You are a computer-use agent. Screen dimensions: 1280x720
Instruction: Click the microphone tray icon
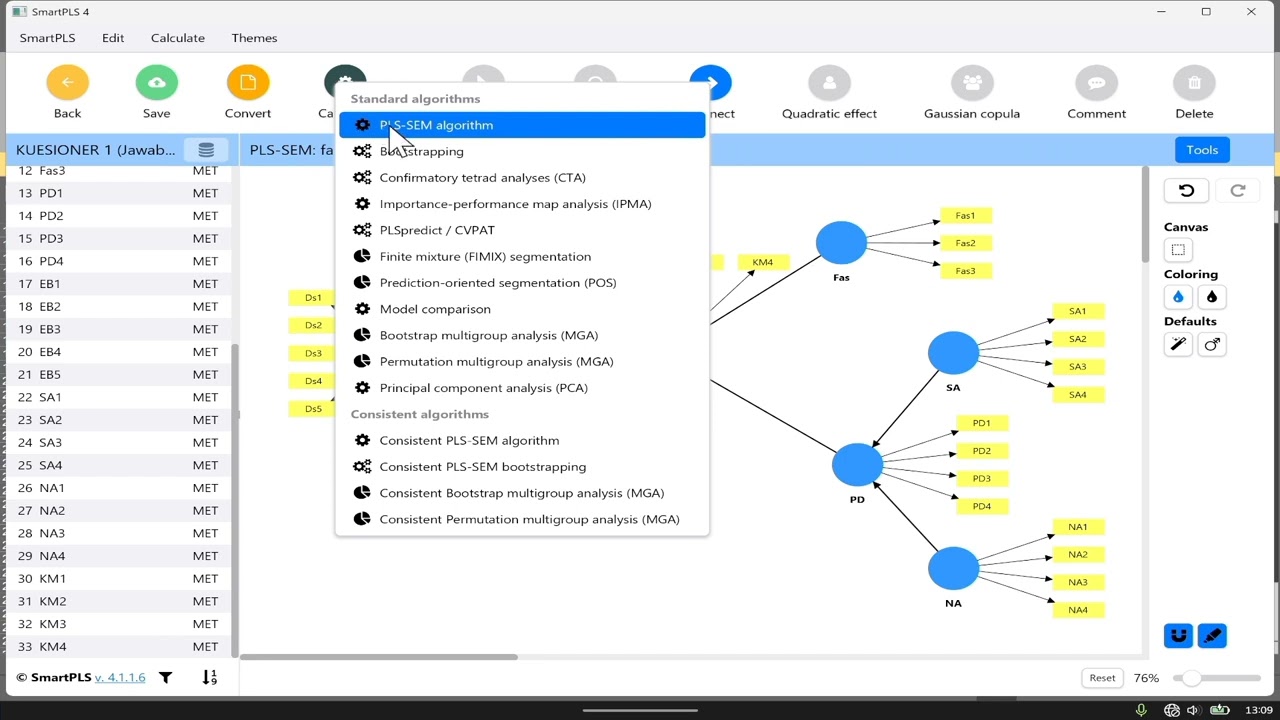(1141, 710)
